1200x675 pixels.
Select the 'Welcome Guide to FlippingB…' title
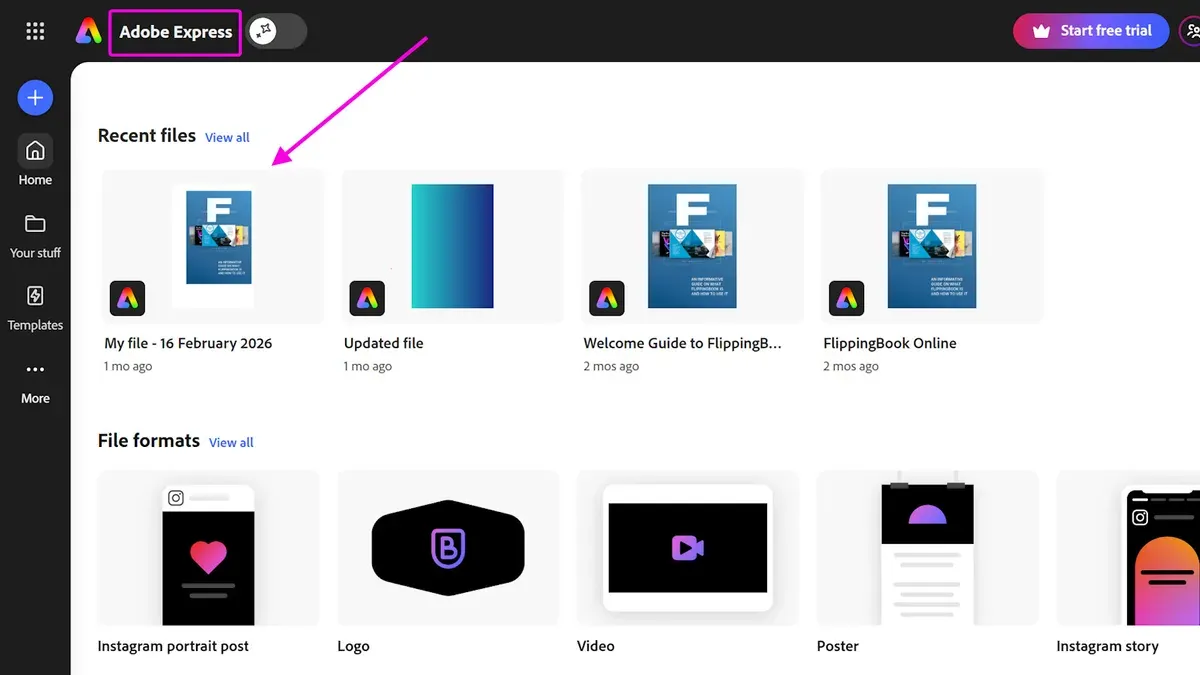683,343
